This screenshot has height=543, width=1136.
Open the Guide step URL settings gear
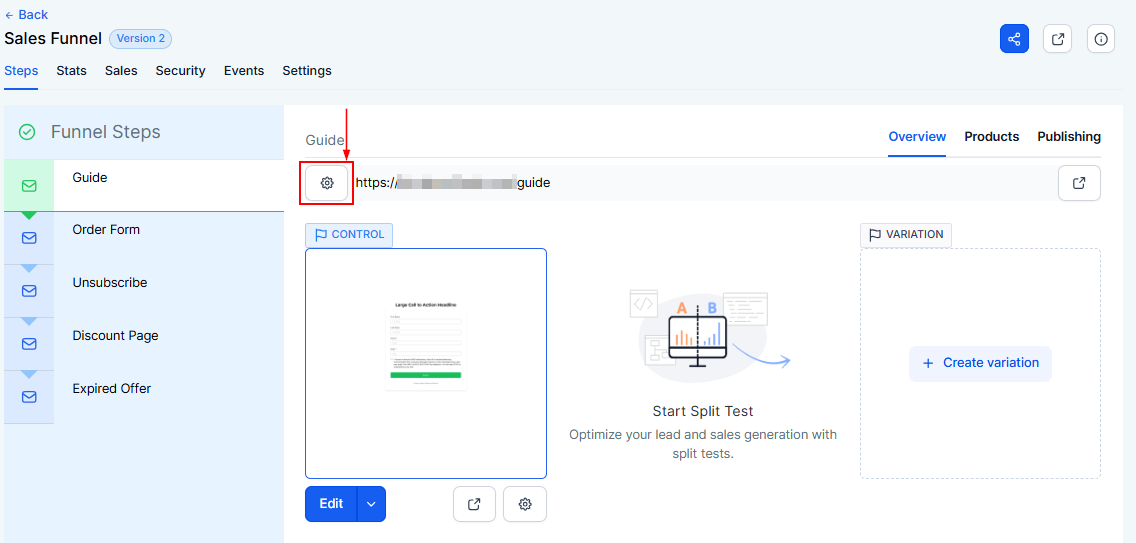point(327,183)
